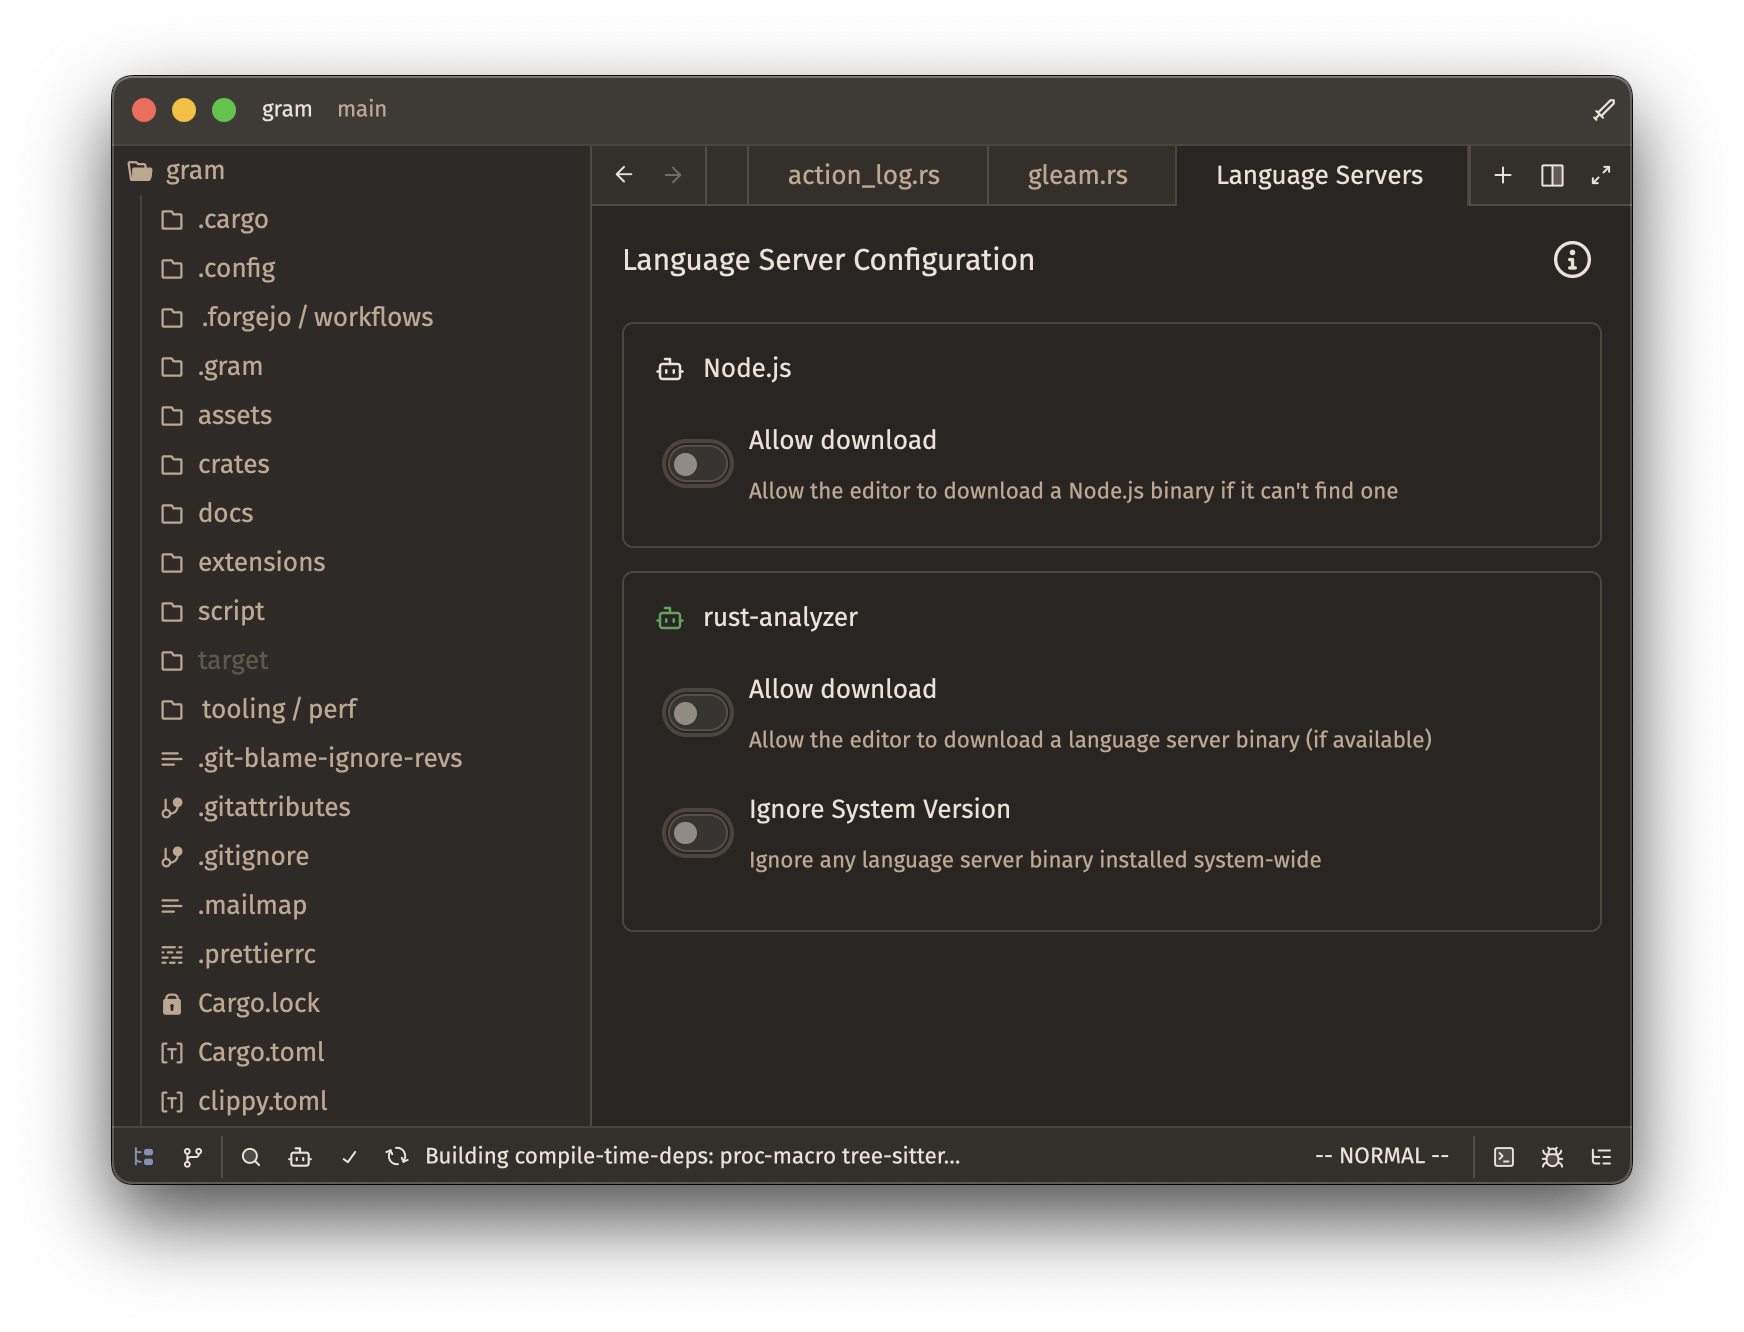Screen dimensions: 1744x1332
Task: Open the outline panel icon bottom right
Action: point(1601,1156)
